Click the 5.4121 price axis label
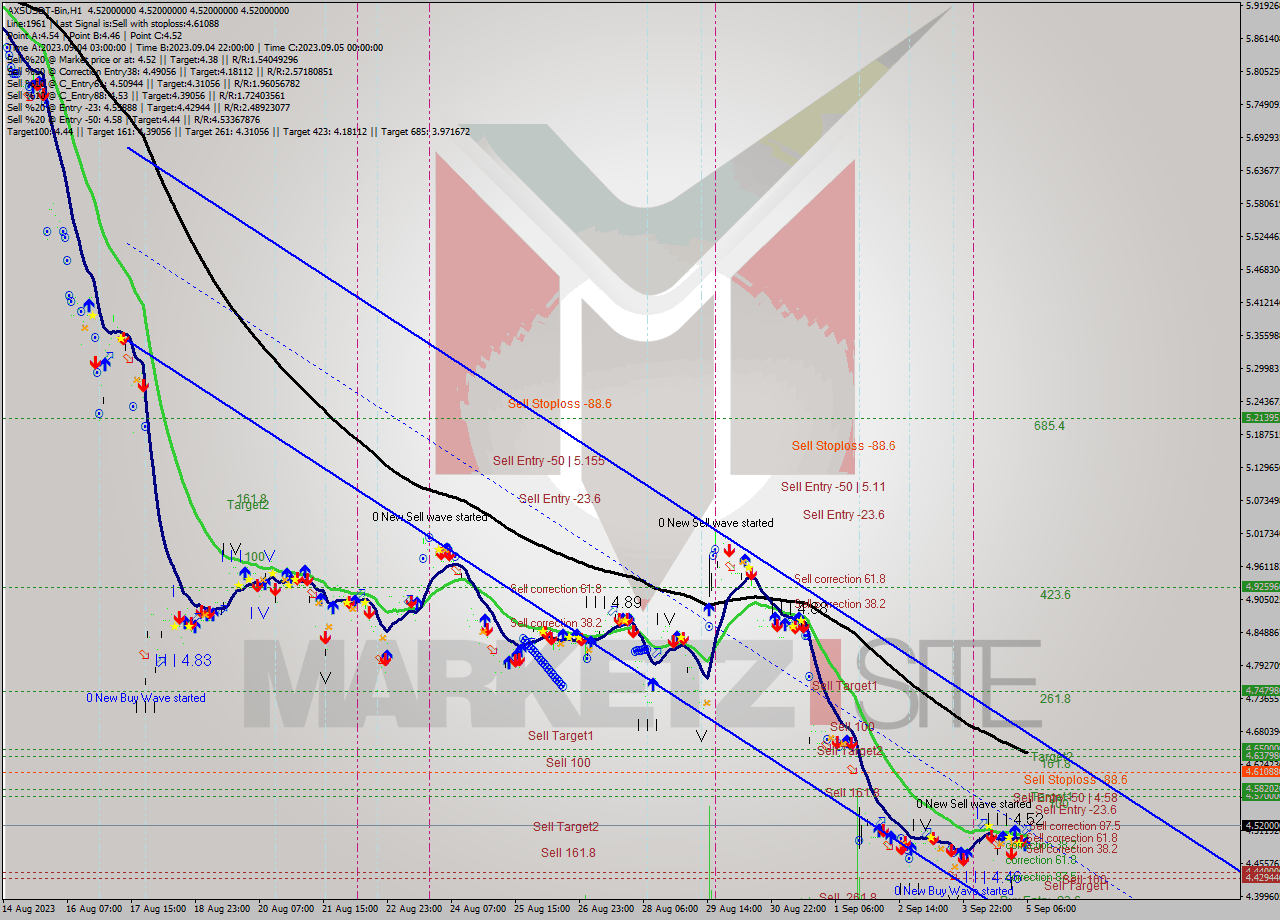 (x=1262, y=302)
